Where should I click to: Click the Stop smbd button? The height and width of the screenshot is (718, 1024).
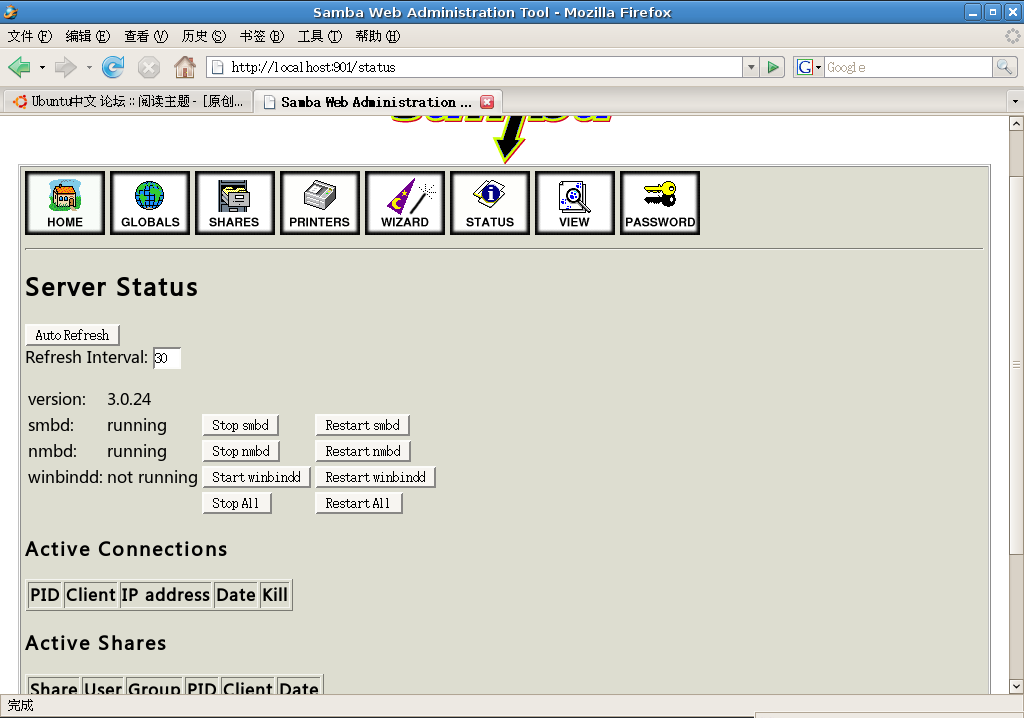point(240,425)
